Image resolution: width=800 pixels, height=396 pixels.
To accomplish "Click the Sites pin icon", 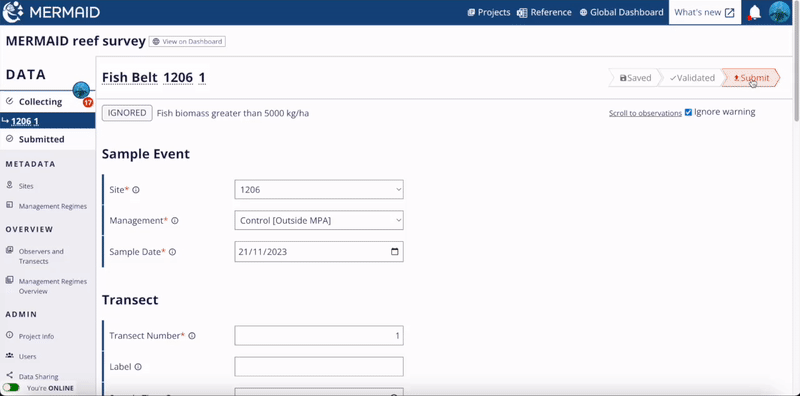I will click(9, 185).
